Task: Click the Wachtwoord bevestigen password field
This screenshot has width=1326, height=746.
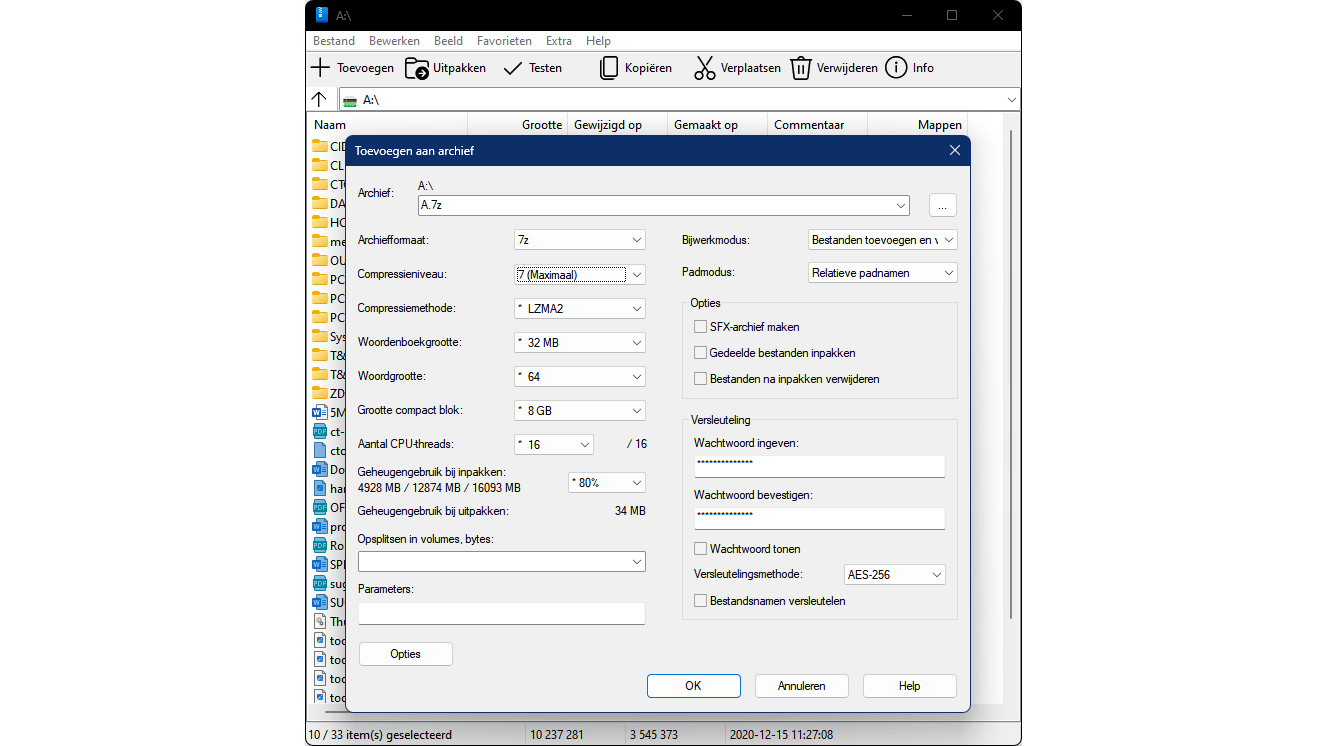Action: coord(819,518)
